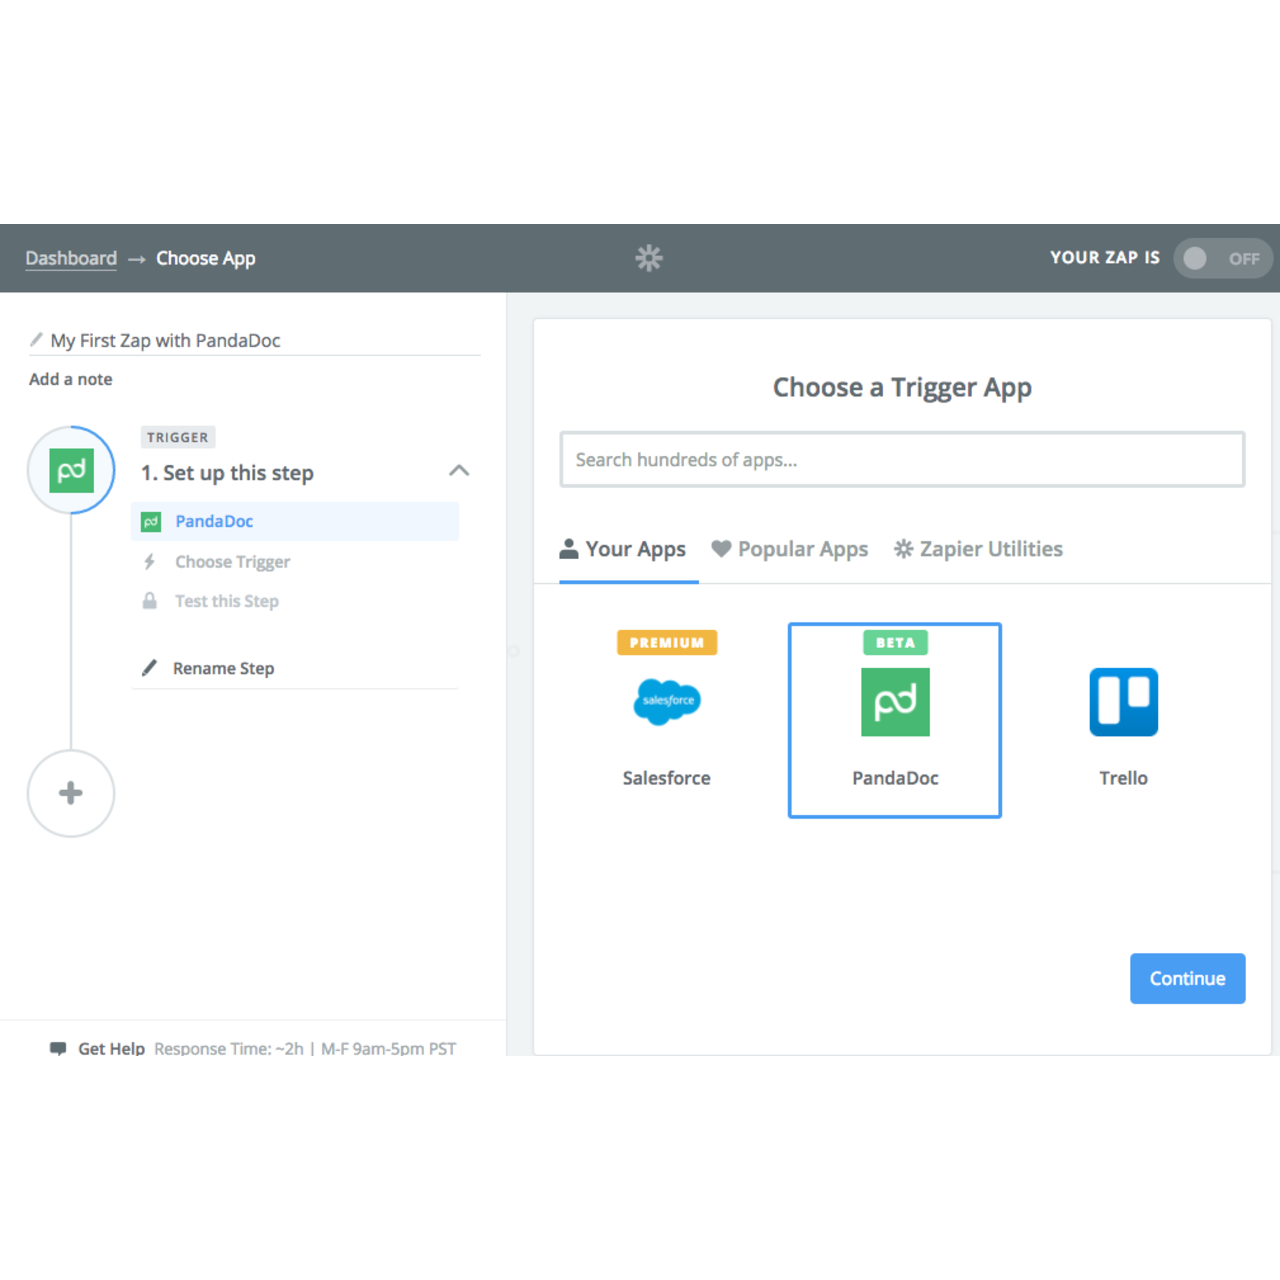This screenshot has height=1280, width=1280.
Task: Collapse the Set up this step section
Action: pyautogui.click(x=459, y=471)
